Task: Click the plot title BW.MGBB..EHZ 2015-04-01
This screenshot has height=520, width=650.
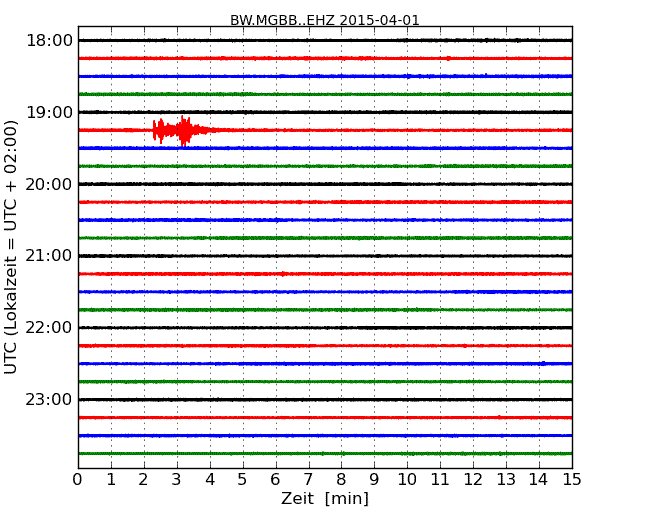Action: point(325,20)
